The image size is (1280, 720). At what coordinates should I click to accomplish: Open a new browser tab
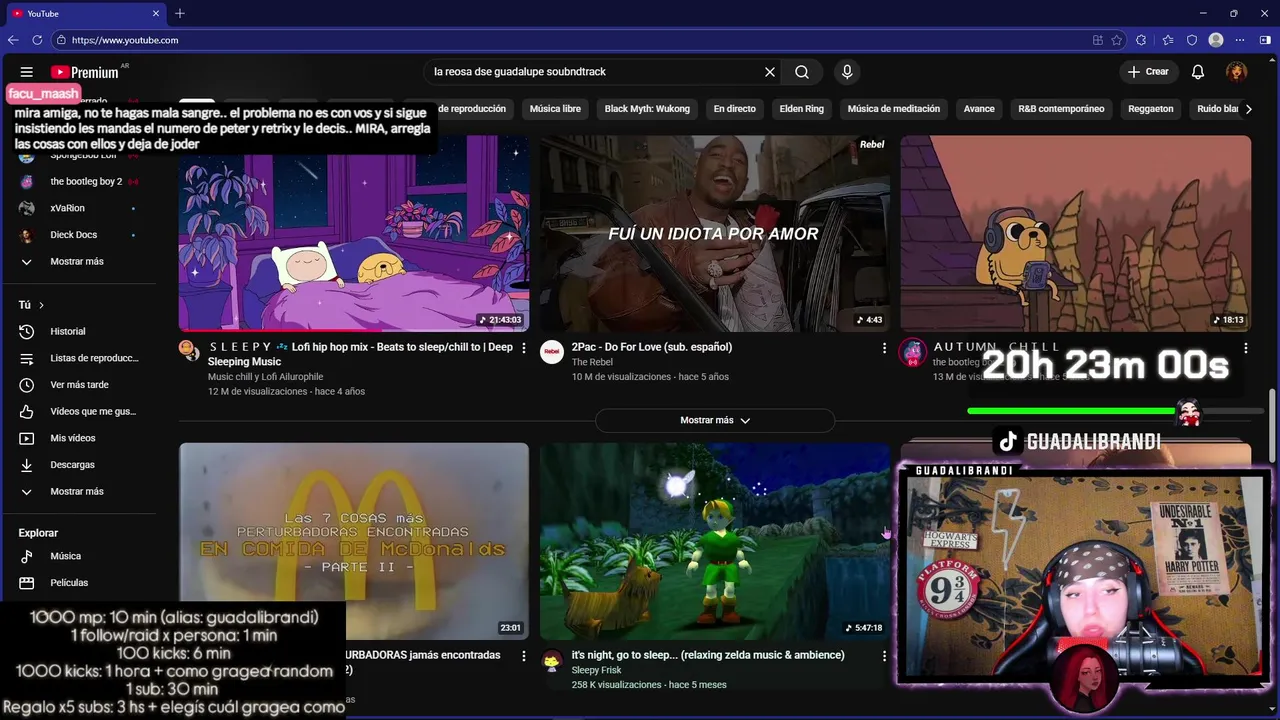click(x=180, y=13)
